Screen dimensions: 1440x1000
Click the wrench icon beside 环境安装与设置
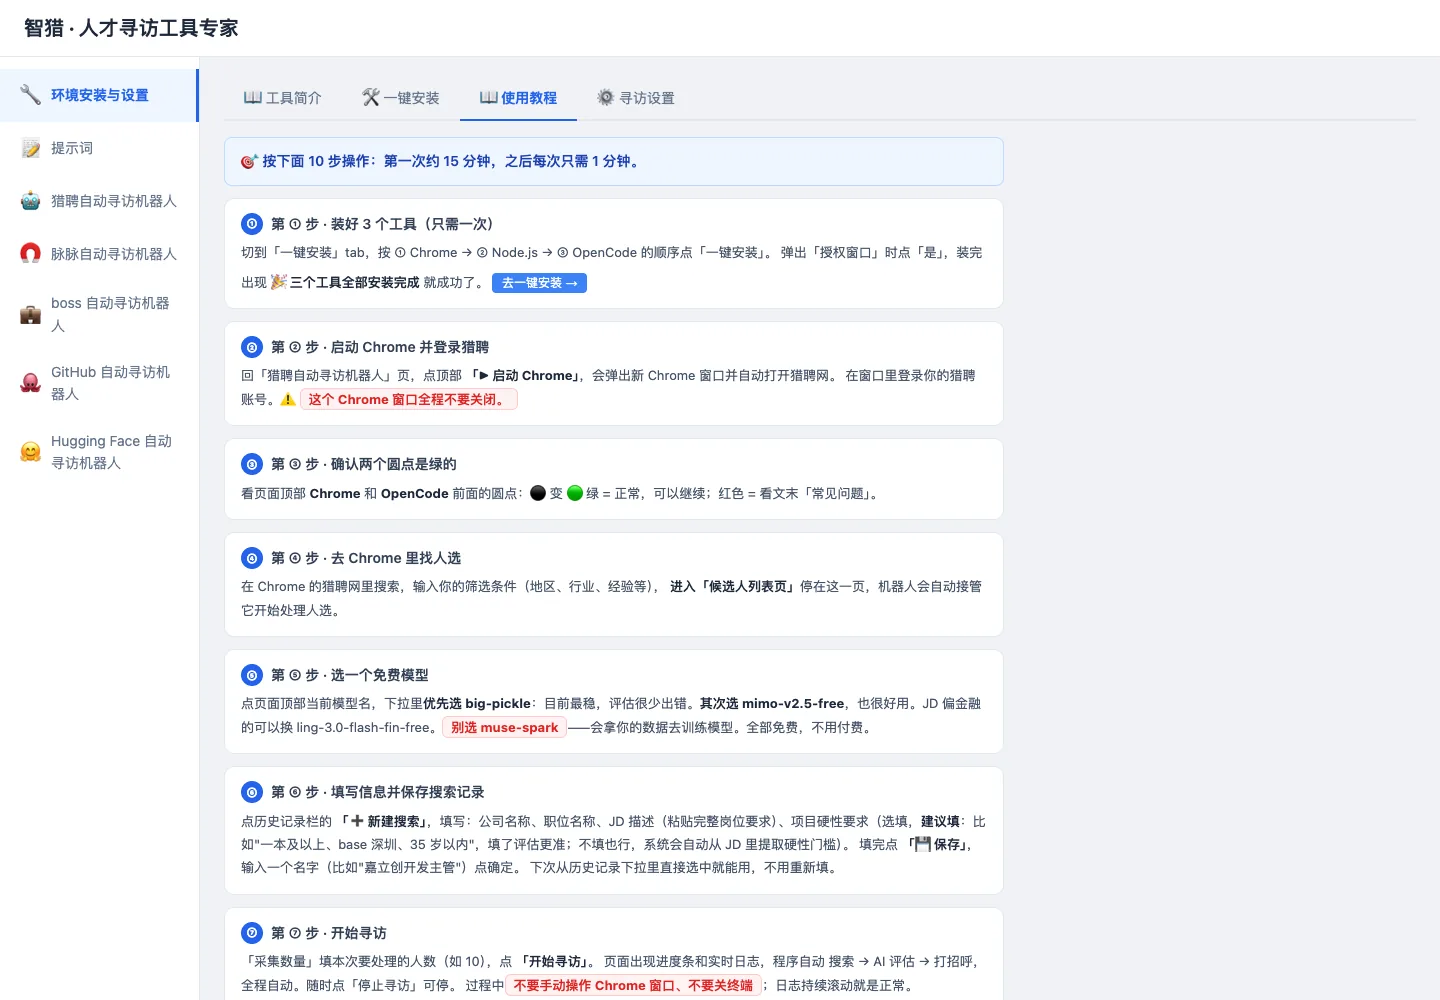coord(31,95)
